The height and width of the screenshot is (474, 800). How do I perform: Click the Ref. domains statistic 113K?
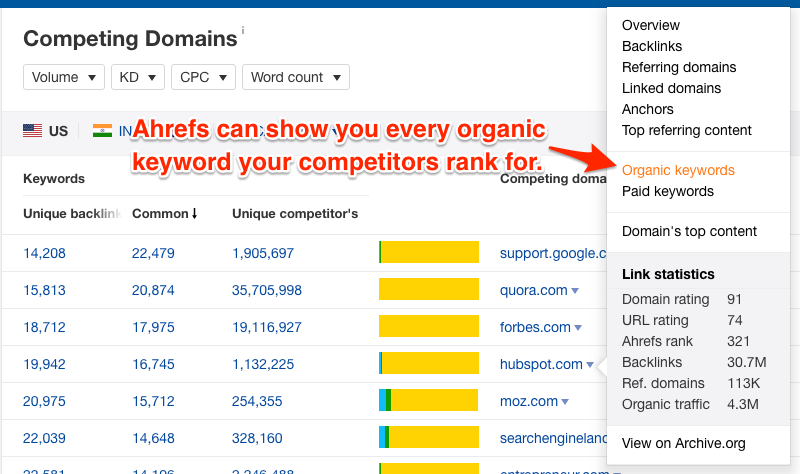pyautogui.click(x=743, y=383)
